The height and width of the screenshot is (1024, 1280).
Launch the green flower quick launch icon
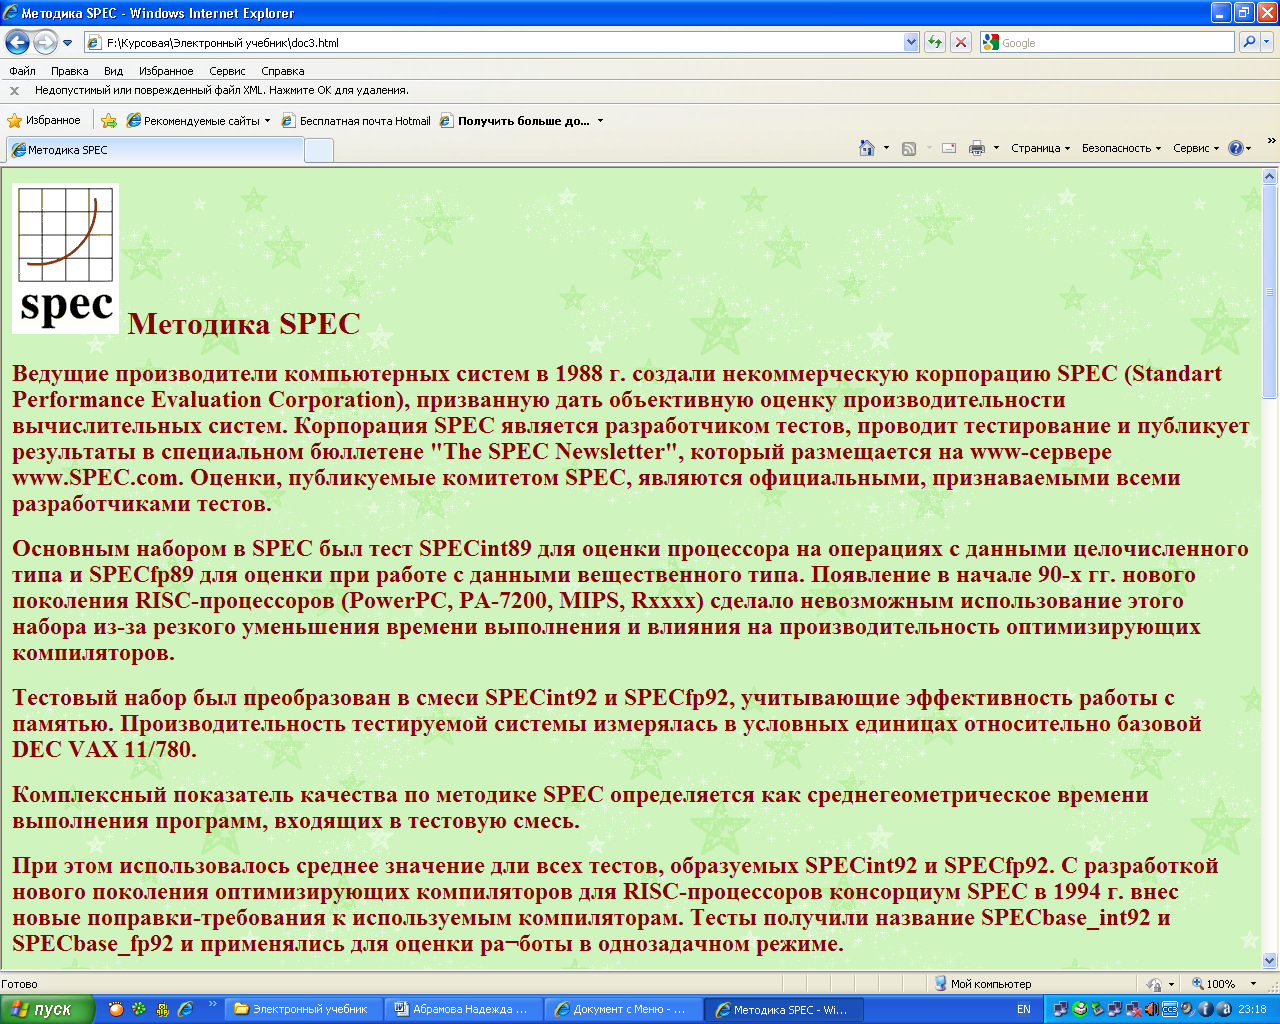[x=139, y=1009]
